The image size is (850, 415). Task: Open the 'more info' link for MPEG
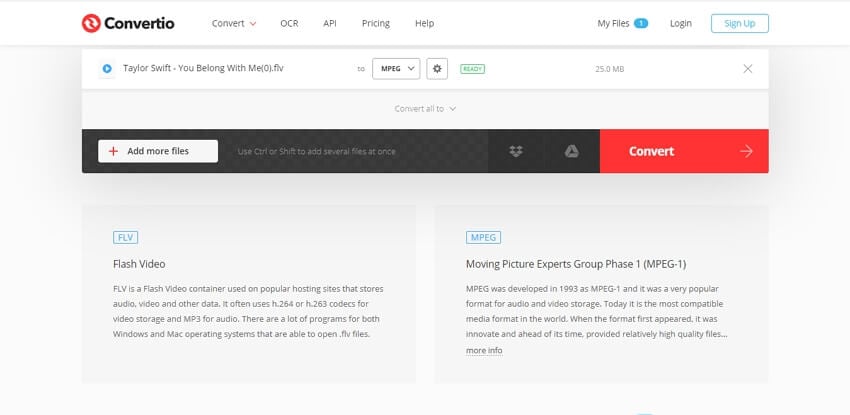click(484, 351)
